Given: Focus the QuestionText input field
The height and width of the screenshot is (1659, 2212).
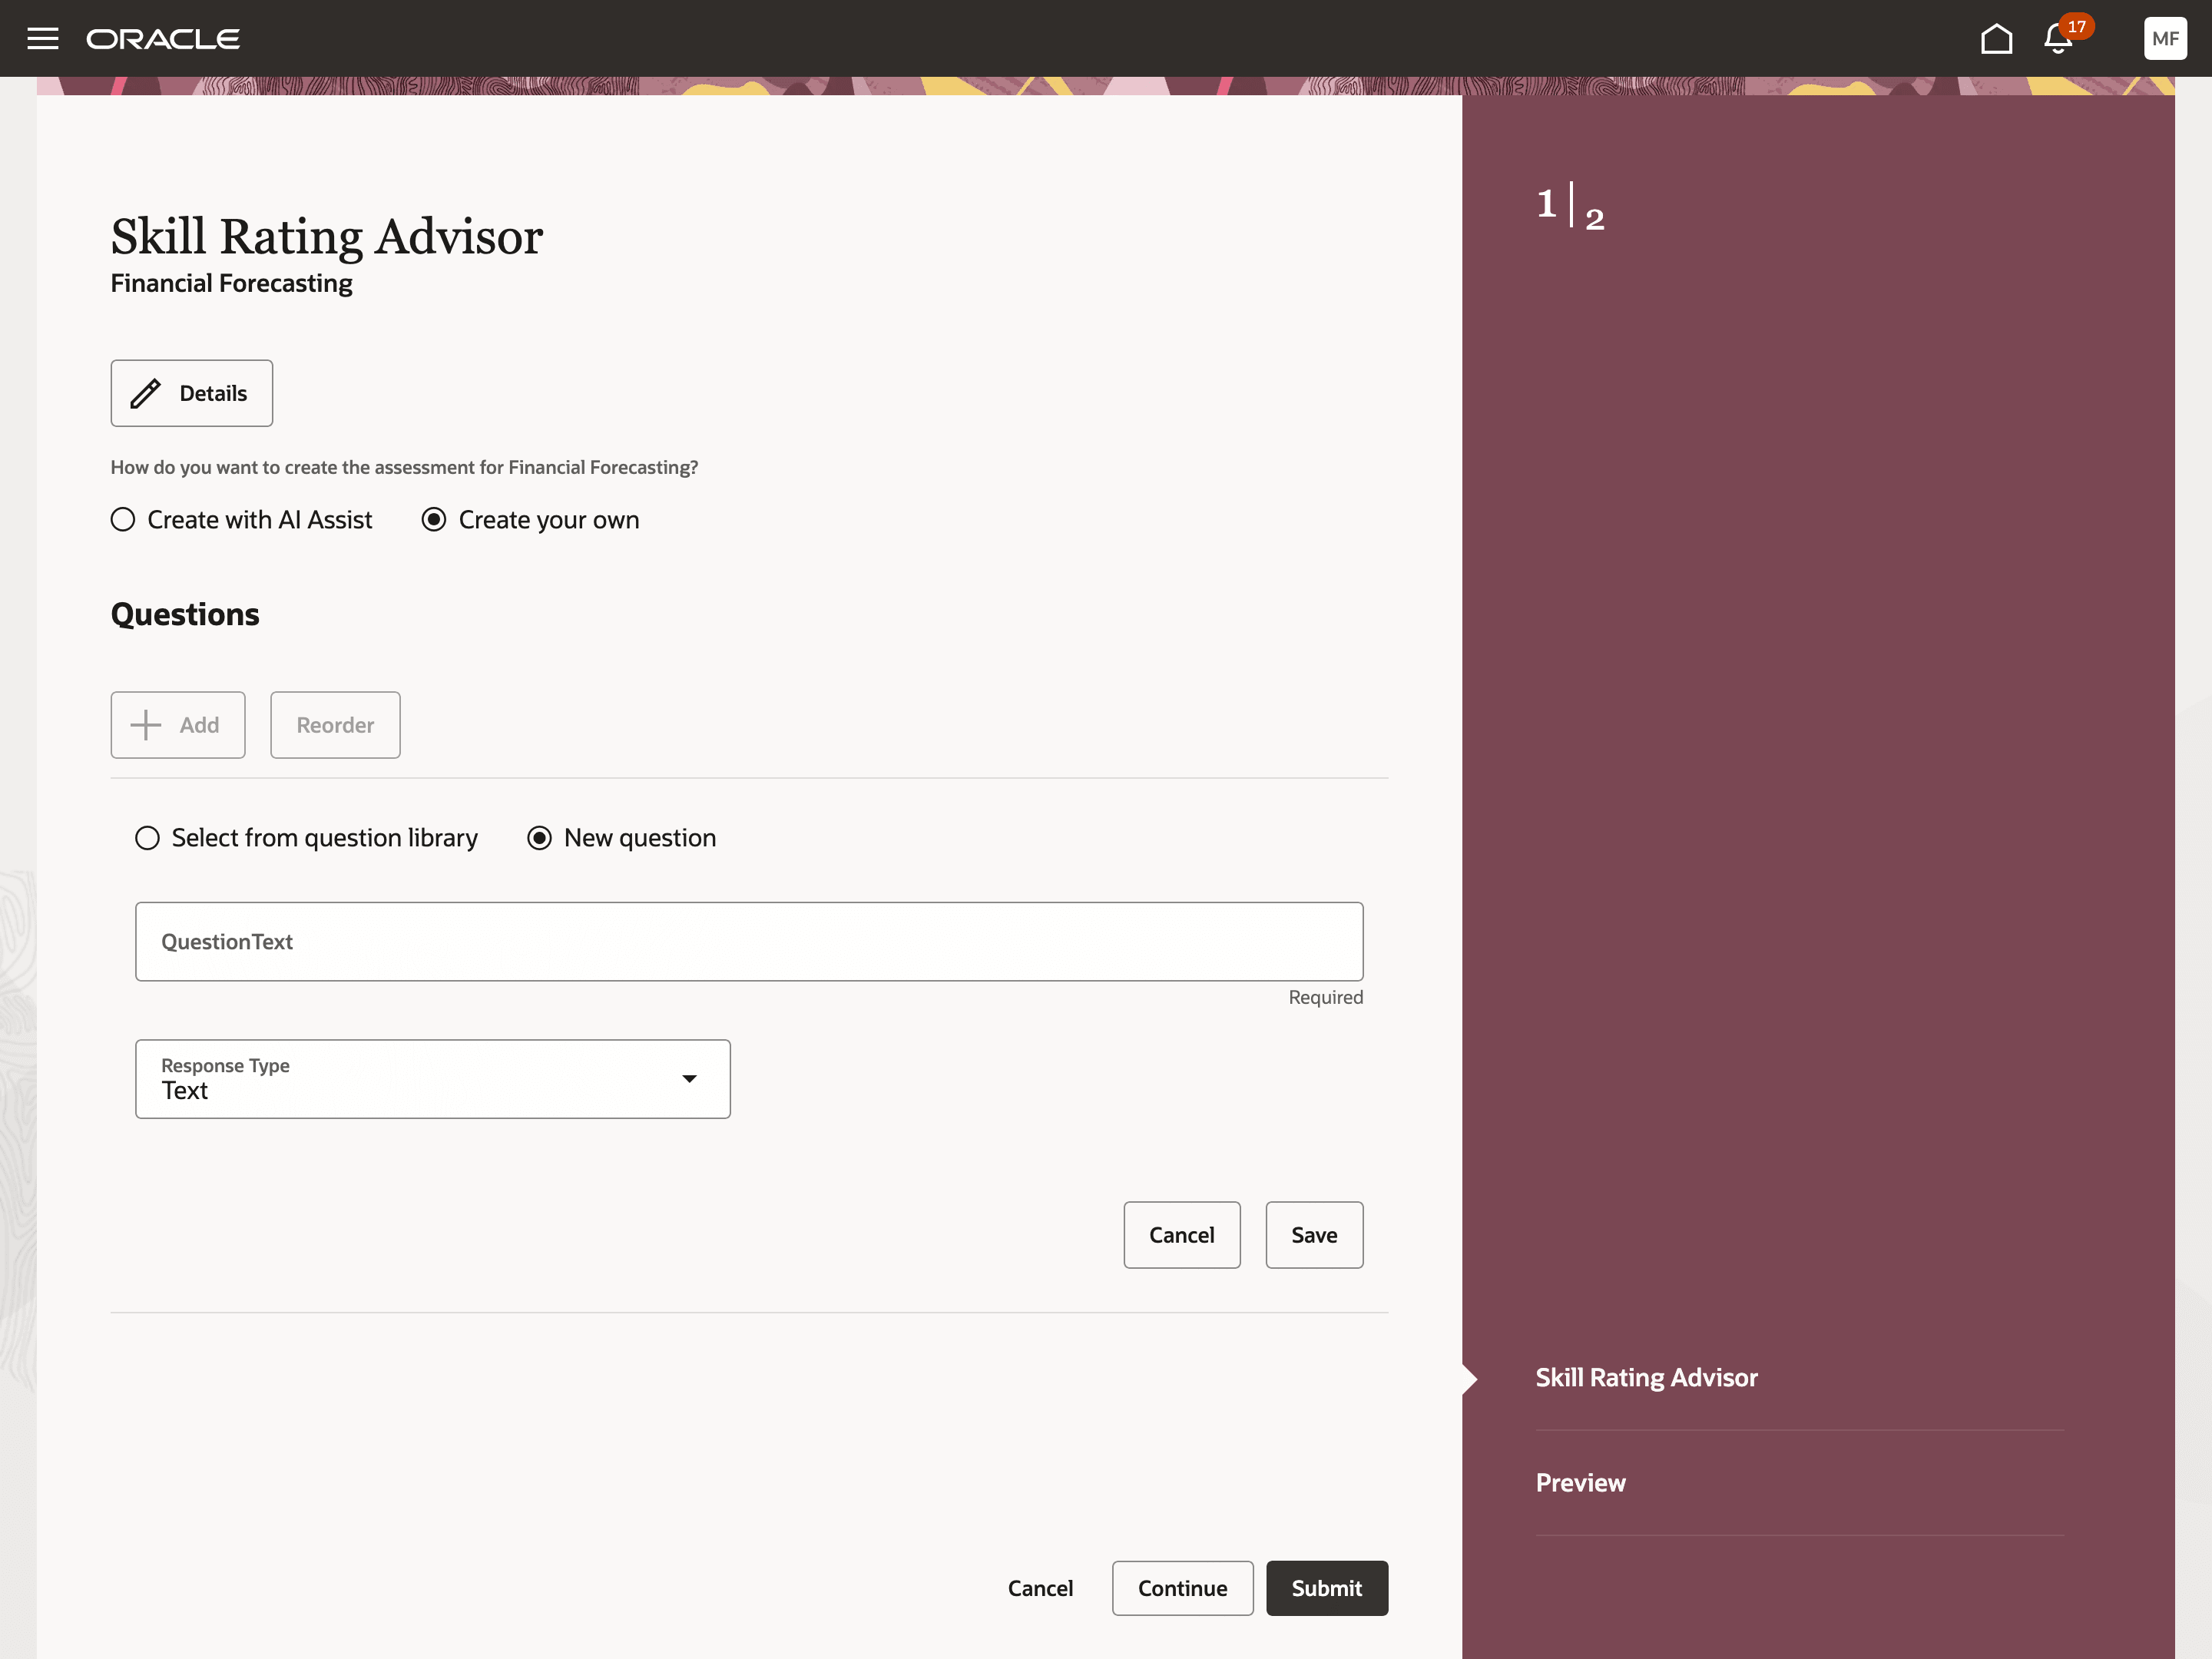Looking at the screenshot, I should (748, 942).
